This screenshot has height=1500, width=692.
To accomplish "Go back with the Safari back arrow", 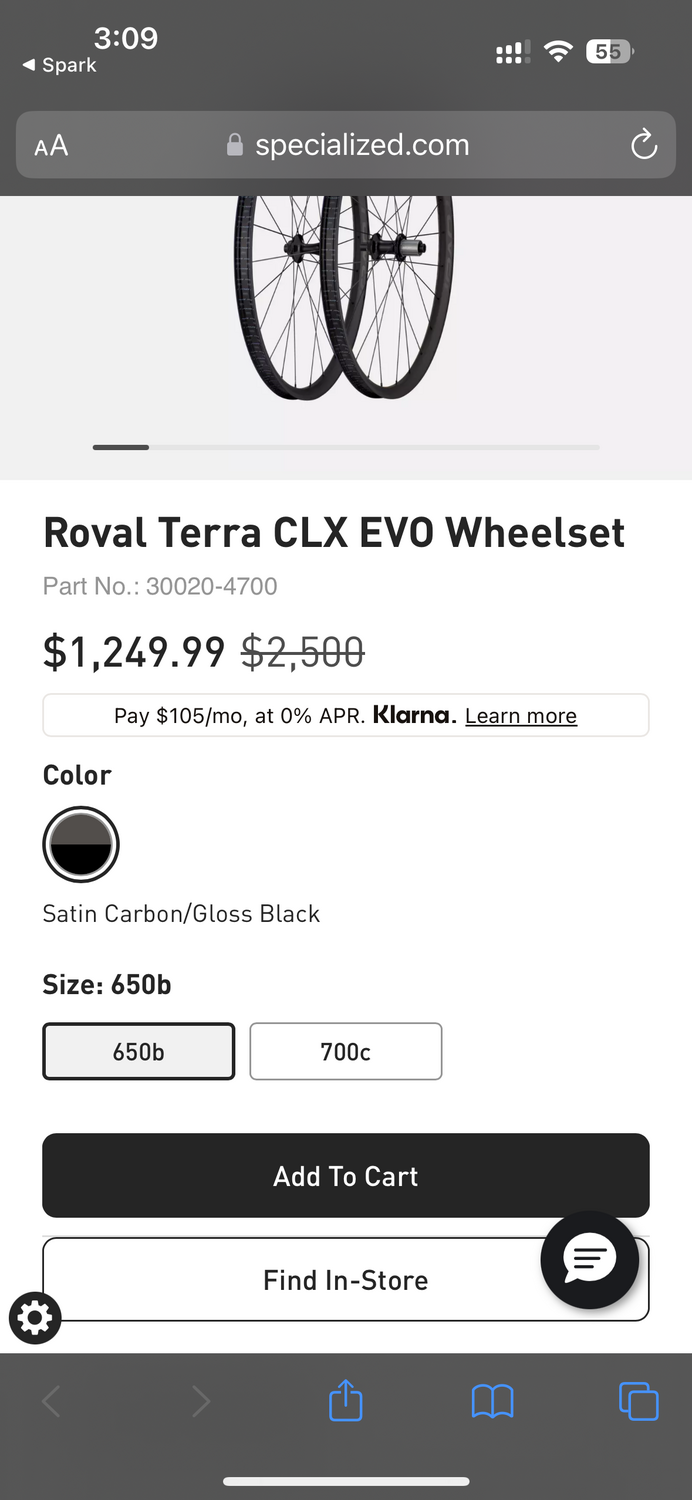I will tap(52, 1401).
